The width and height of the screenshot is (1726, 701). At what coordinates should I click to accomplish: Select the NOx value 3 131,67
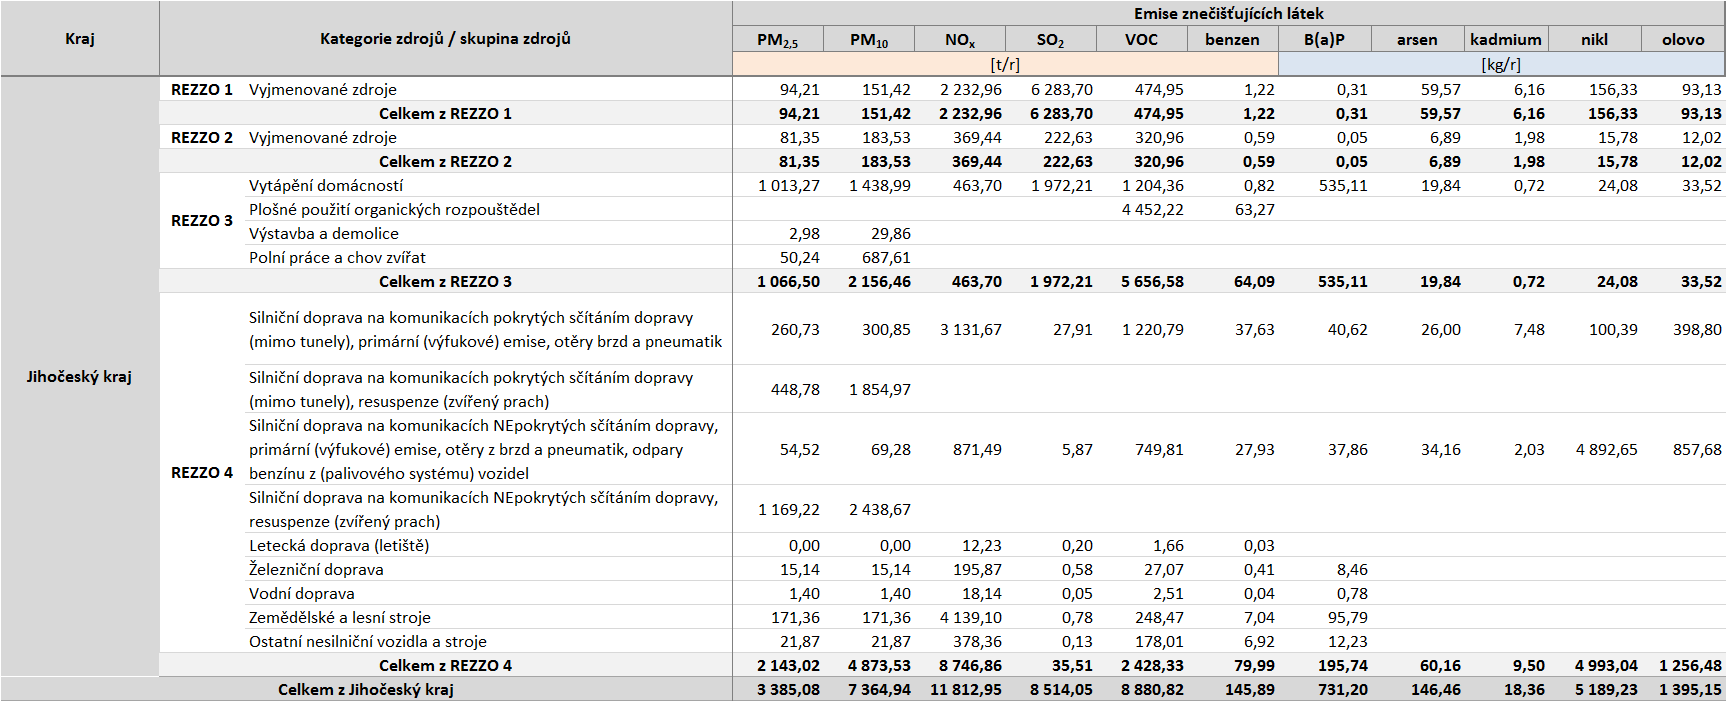pos(971,330)
